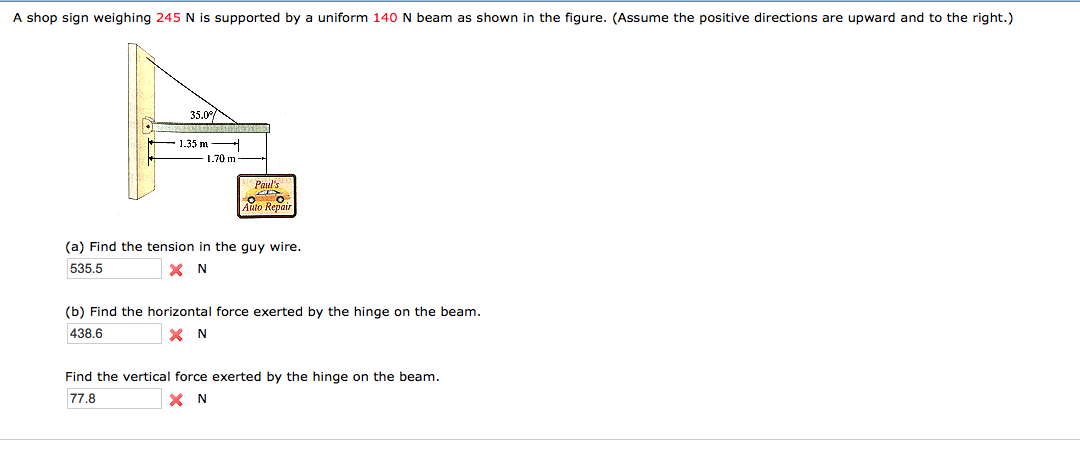Image resolution: width=1080 pixels, height=460 pixels.
Task: Focus the vertical force field showing 77.8
Action: pyautogui.click(x=113, y=399)
